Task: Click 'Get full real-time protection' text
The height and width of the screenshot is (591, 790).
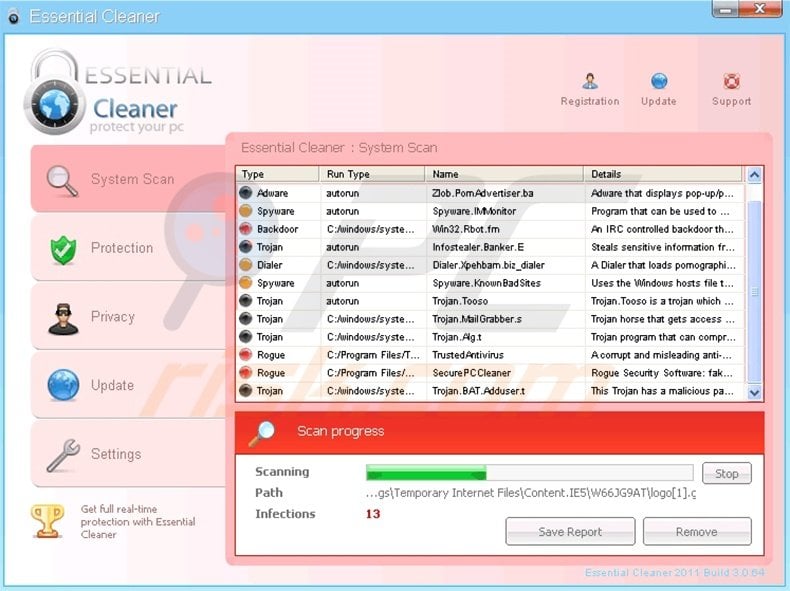Action: tap(138, 521)
